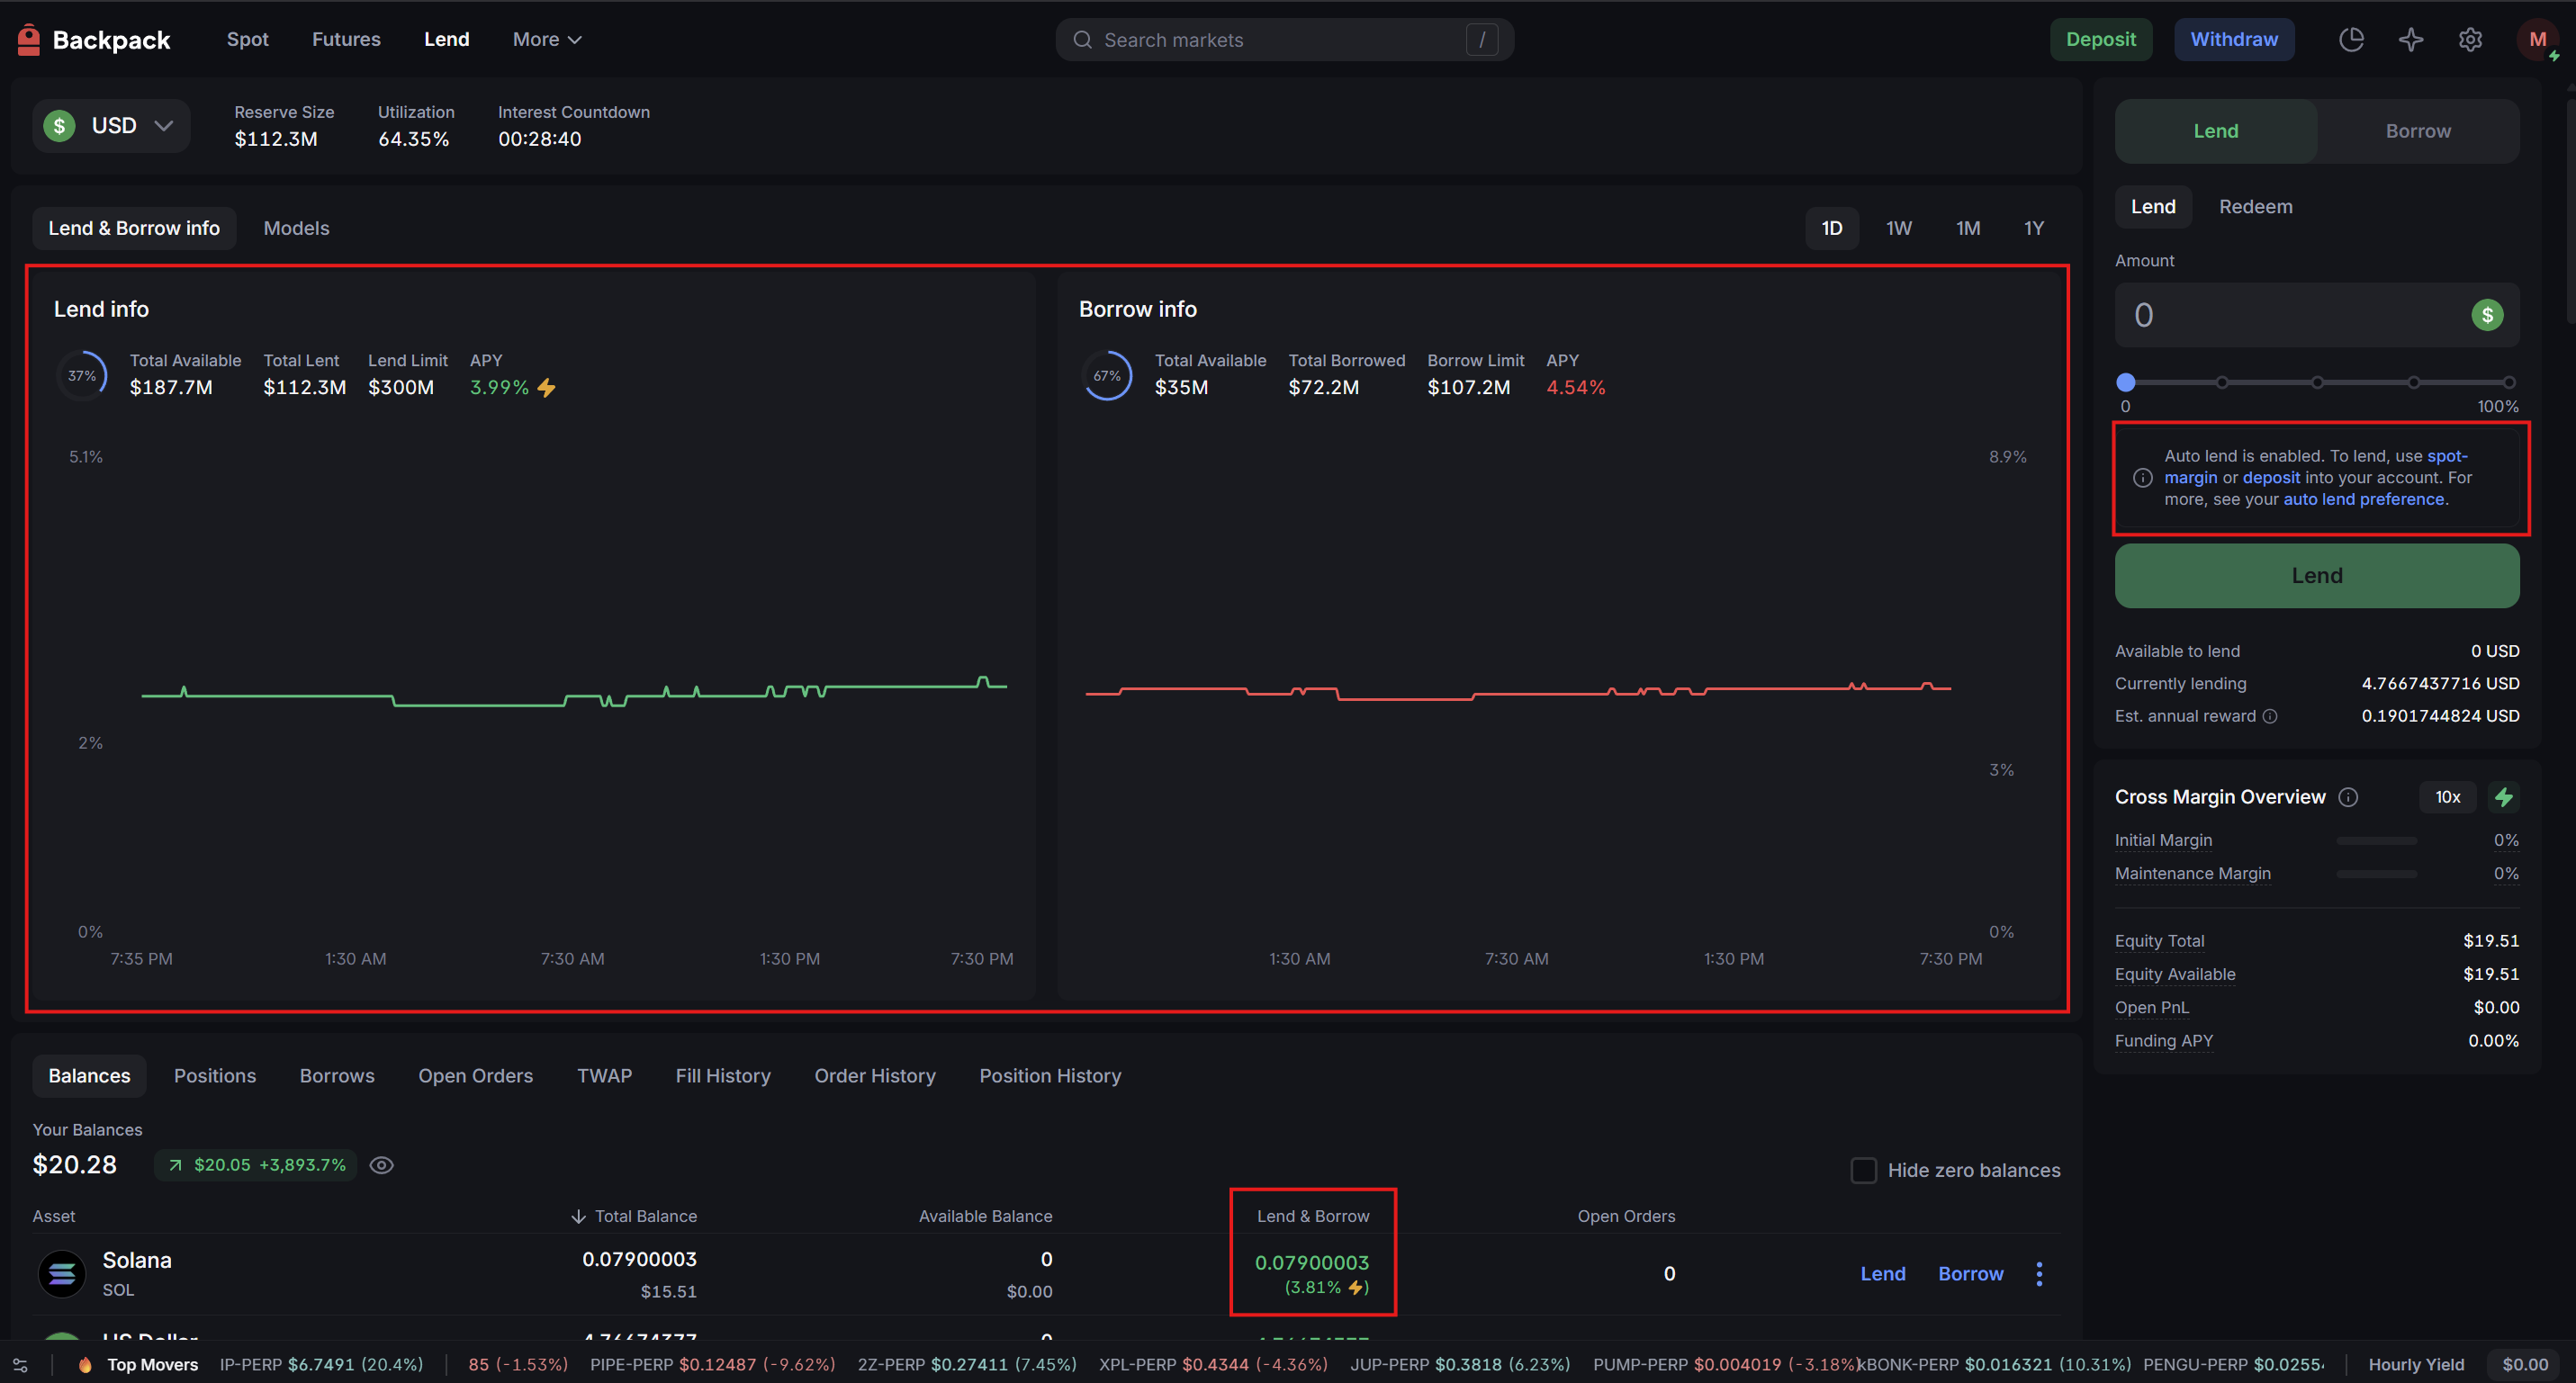Open the settings gear icon
Viewport: 2576px width, 1383px height.
[2470, 40]
